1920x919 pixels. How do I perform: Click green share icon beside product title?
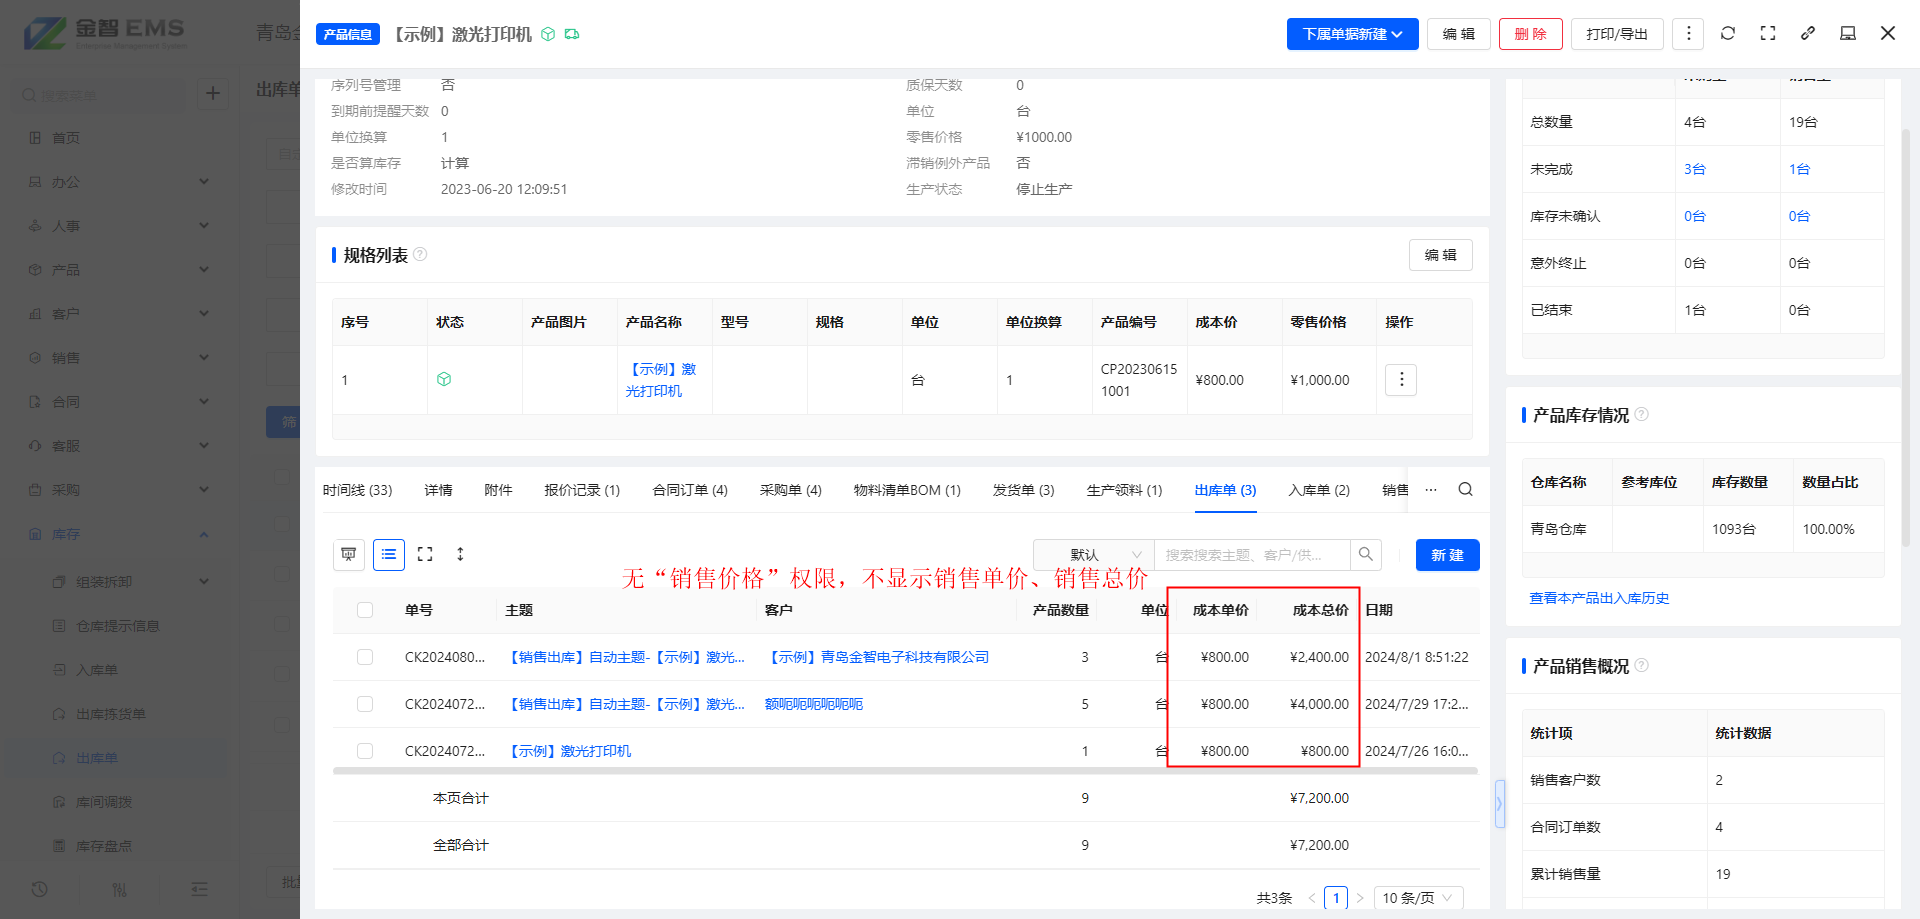(x=572, y=34)
